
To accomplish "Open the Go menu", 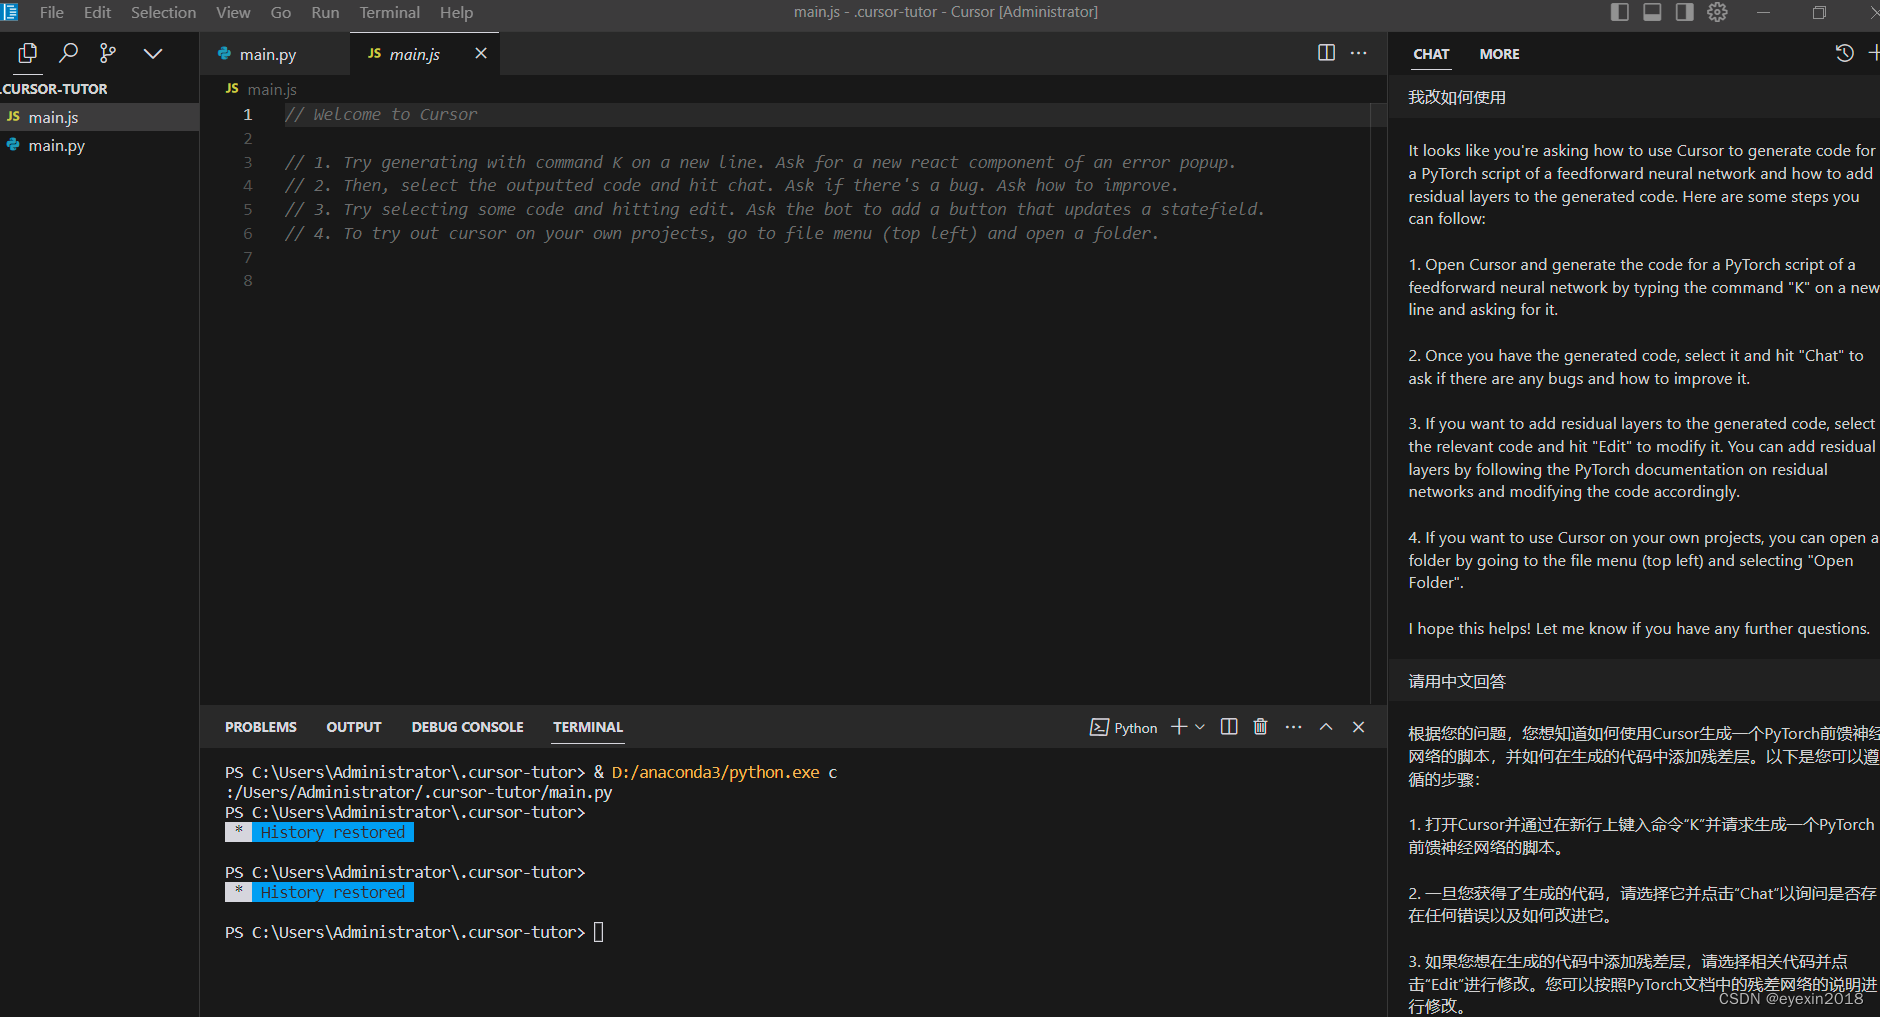I will point(281,12).
